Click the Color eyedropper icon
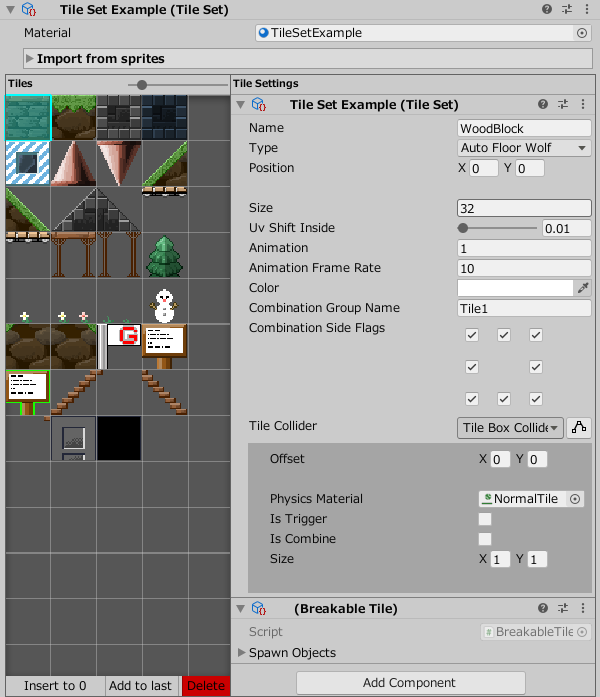Viewport: 600px width, 697px height. tap(583, 288)
